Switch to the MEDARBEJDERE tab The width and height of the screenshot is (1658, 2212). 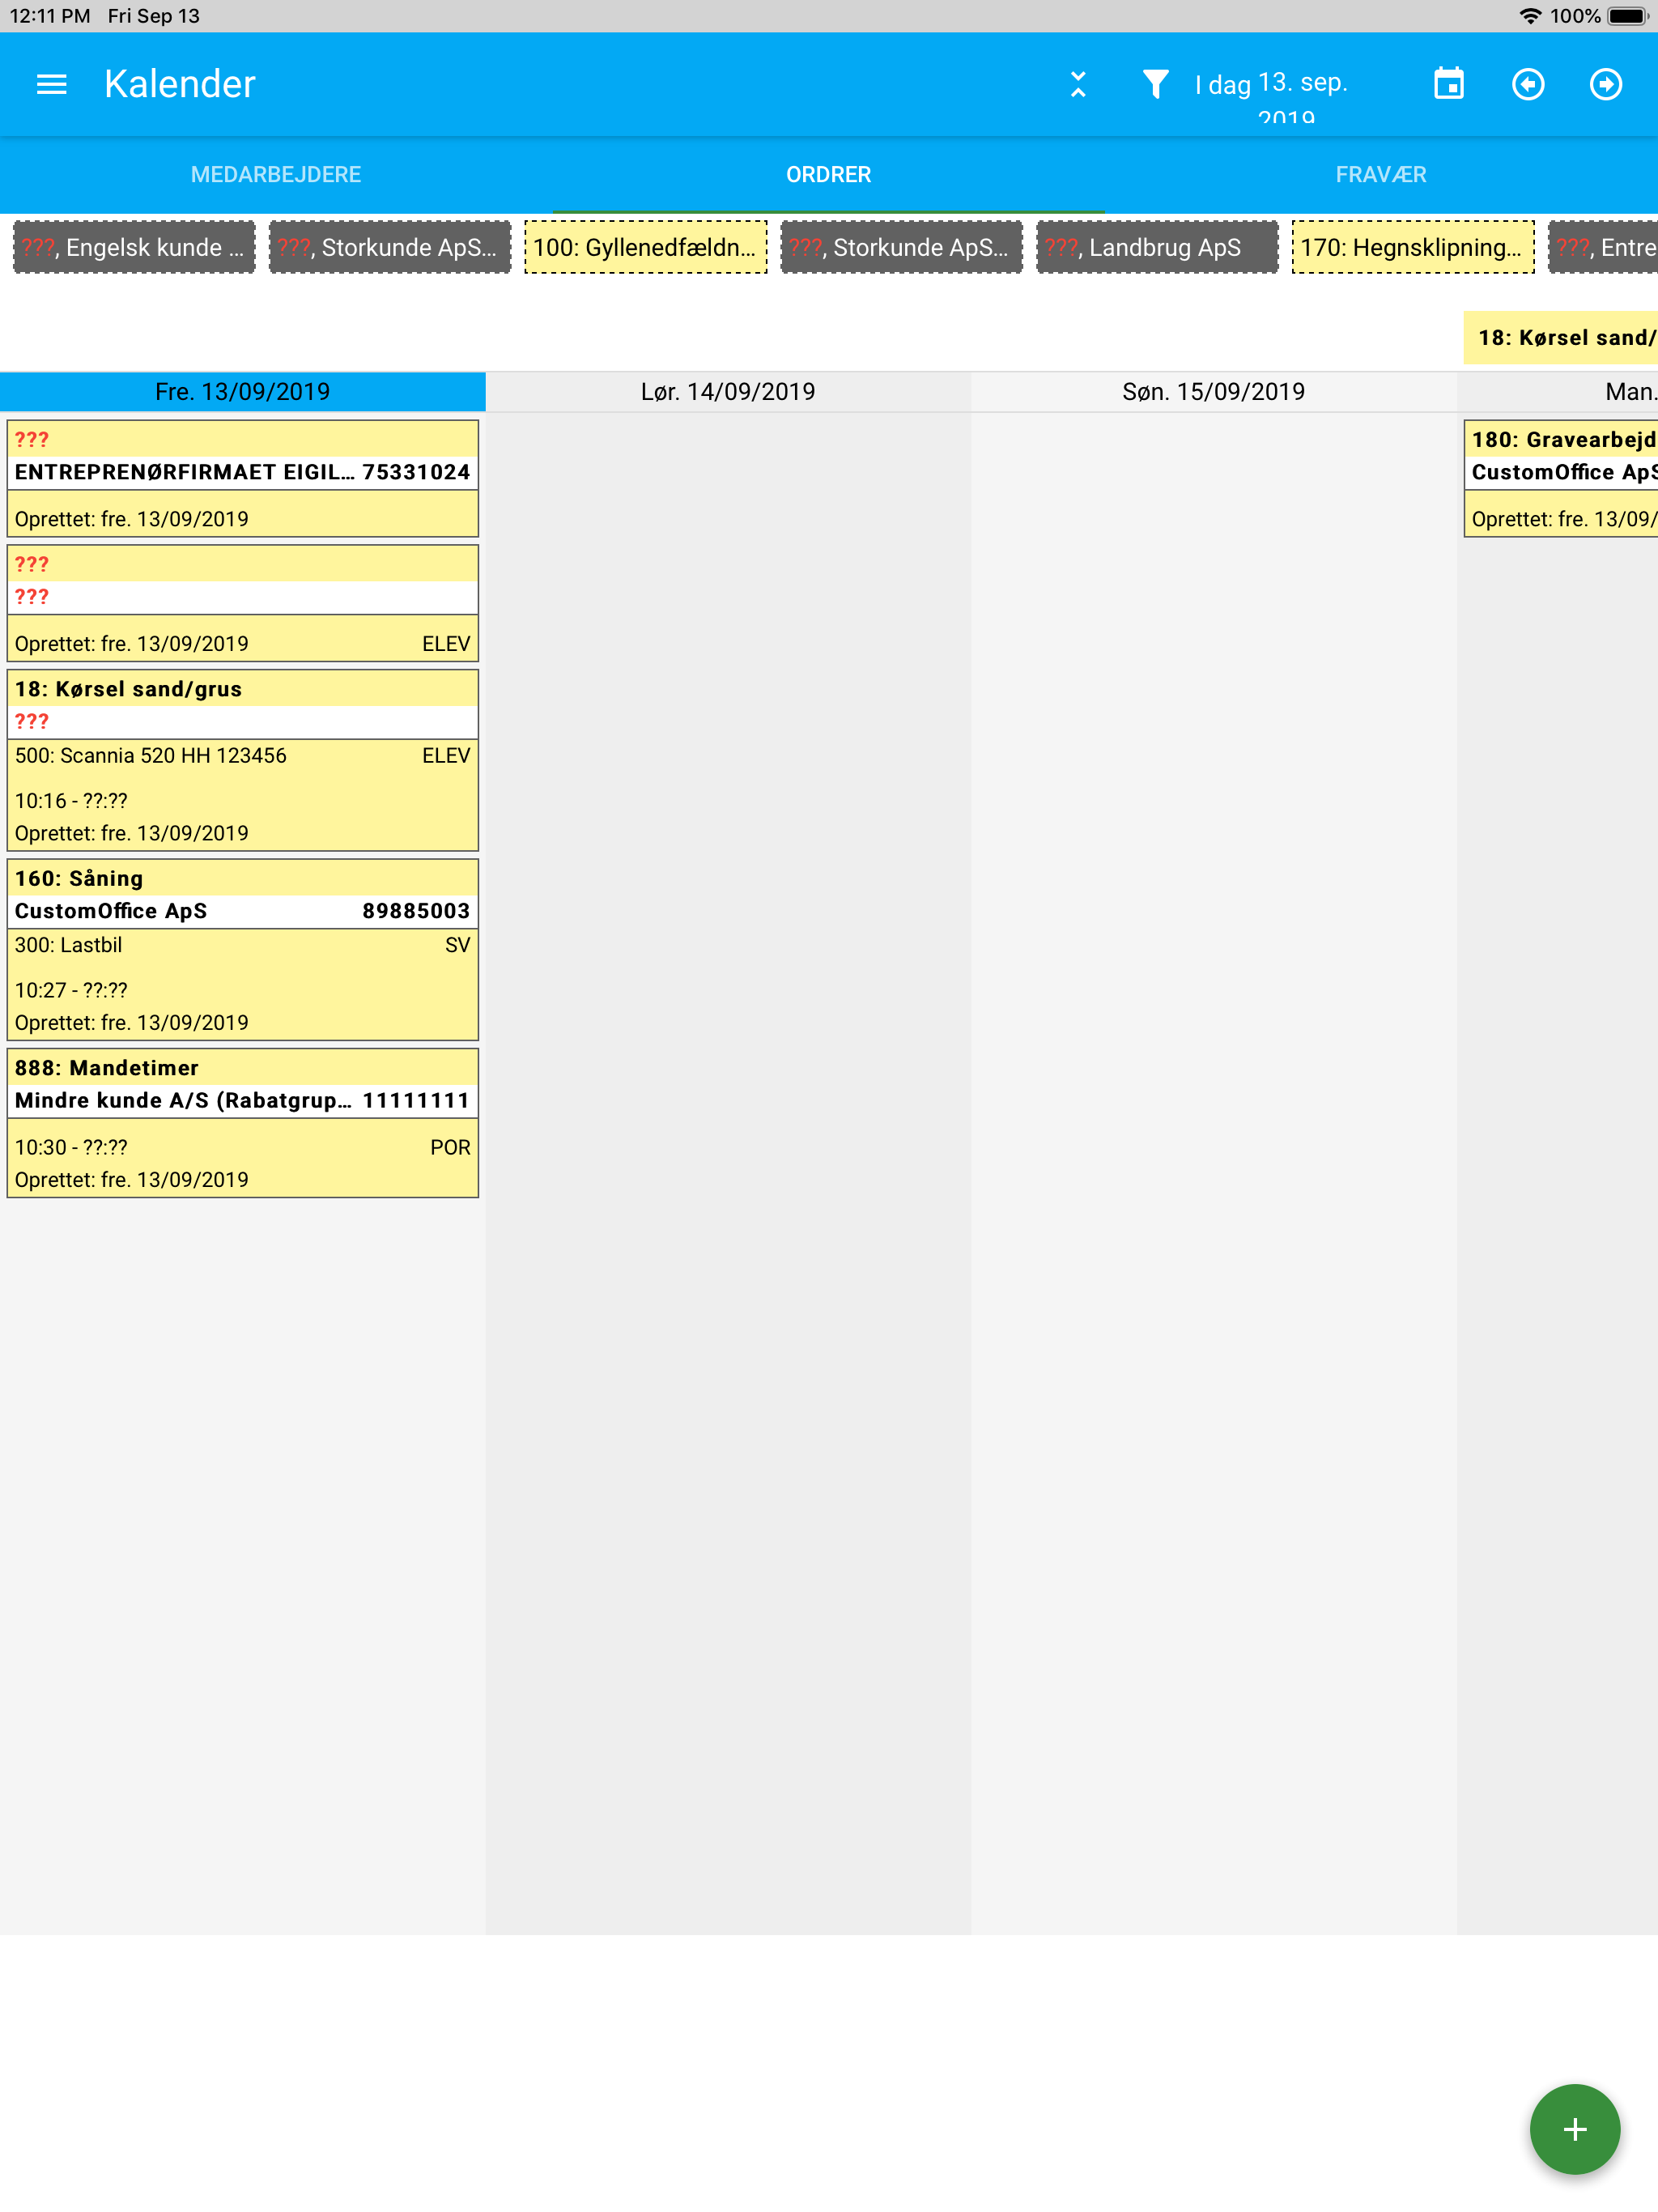click(276, 174)
